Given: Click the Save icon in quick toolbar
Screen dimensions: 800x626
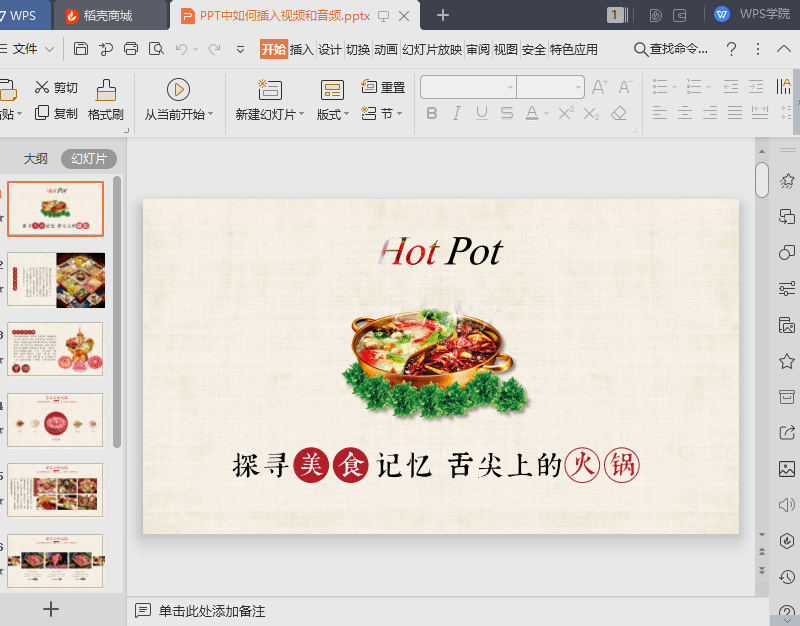Looking at the screenshot, I should click(81, 49).
